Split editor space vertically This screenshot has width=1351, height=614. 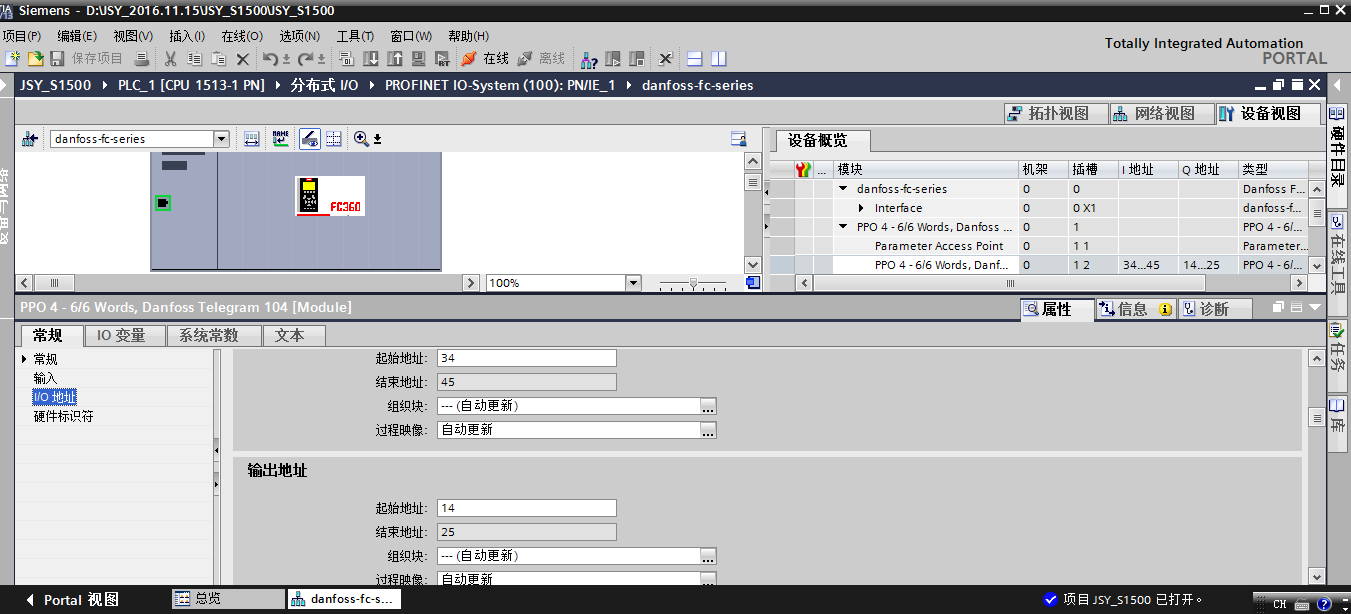(718, 59)
